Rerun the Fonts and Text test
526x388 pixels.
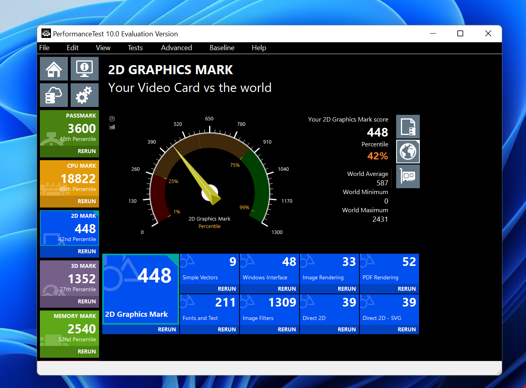227,329
